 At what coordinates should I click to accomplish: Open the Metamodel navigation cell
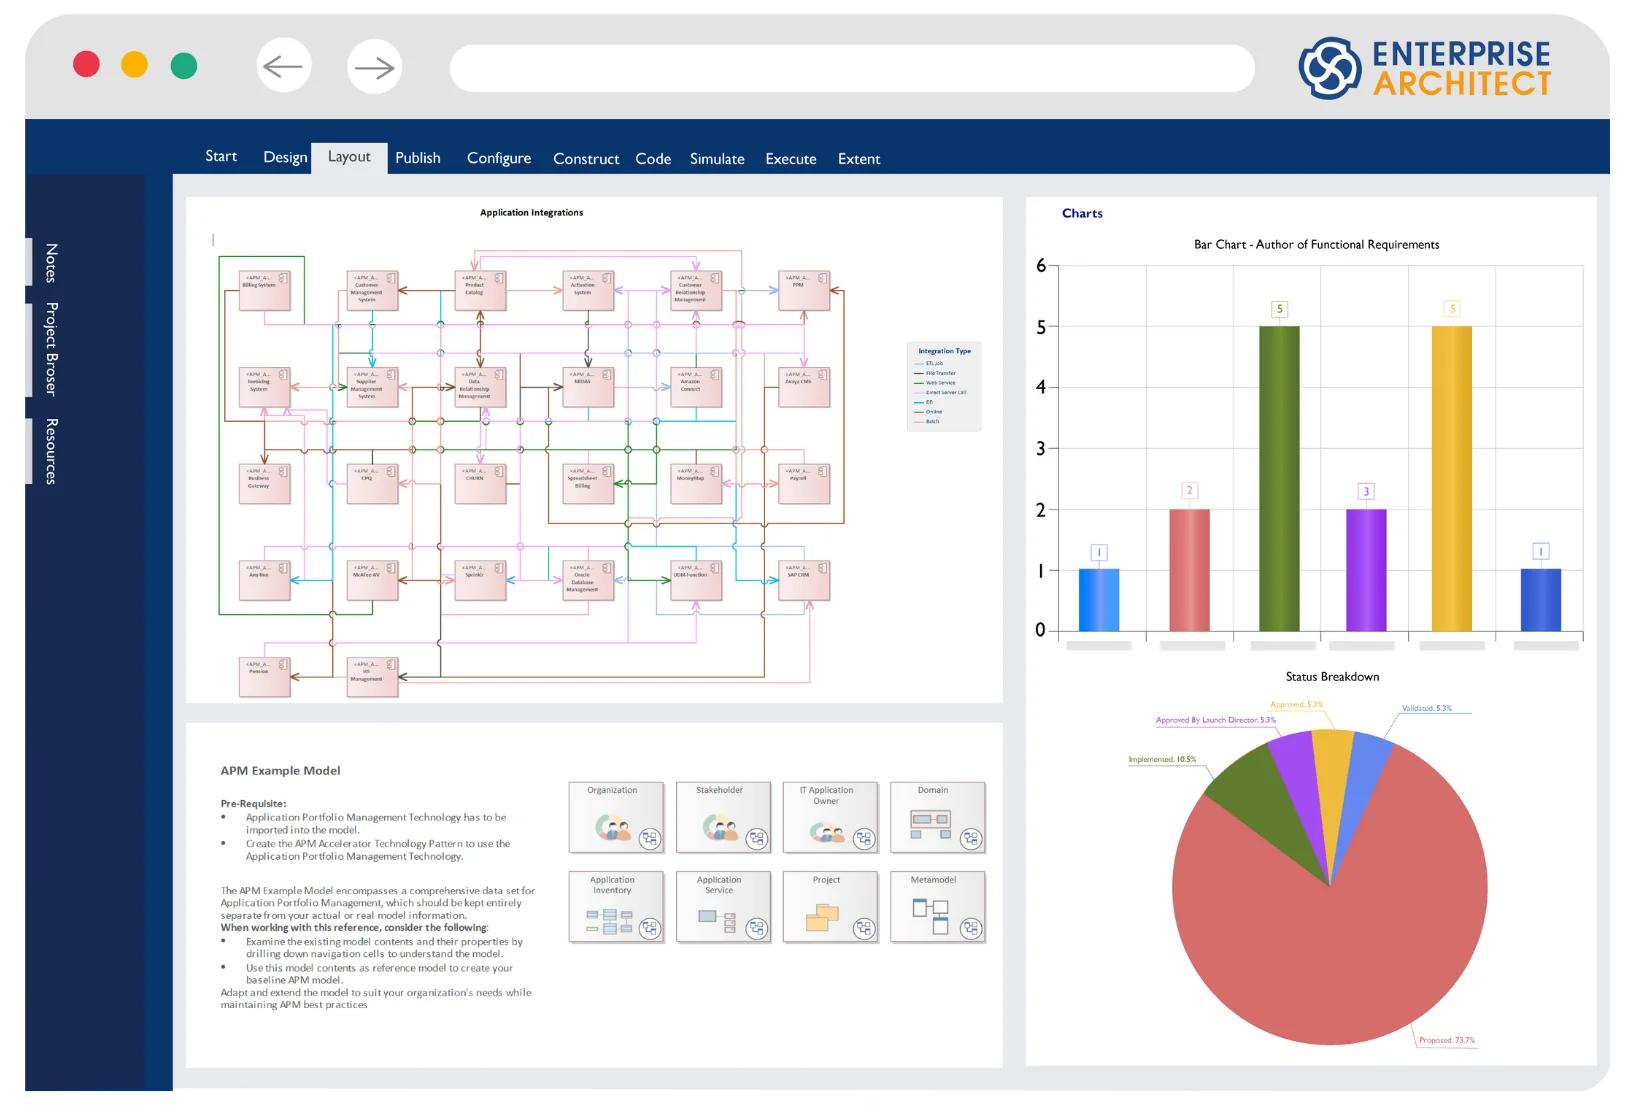click(937, 907)
